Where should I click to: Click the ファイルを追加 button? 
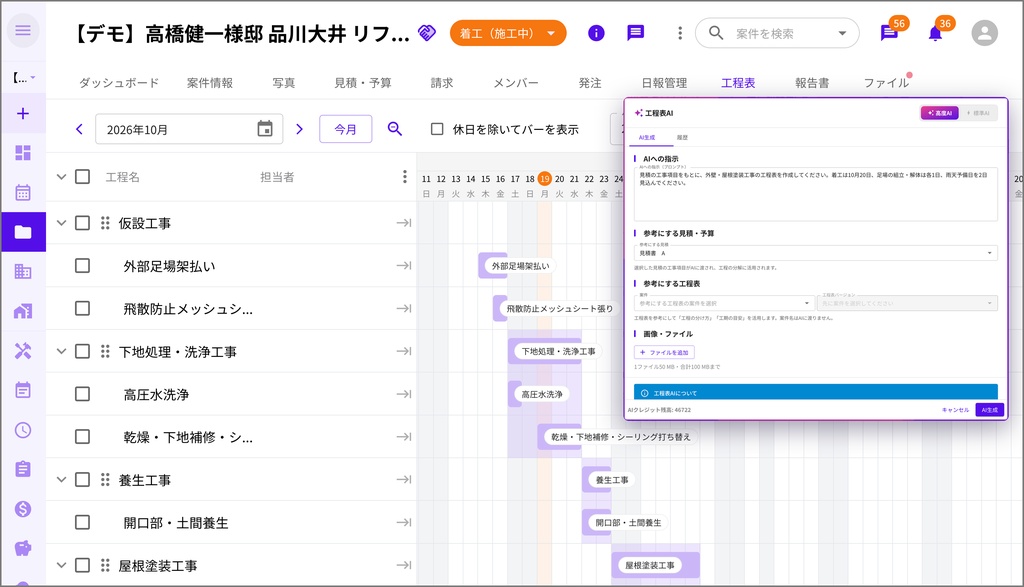point(664,353)
